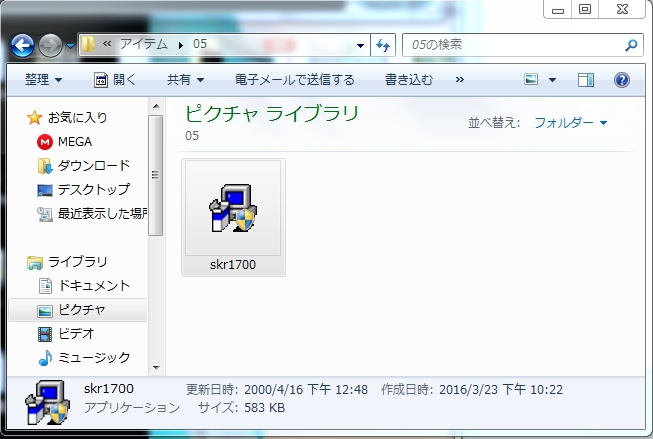
Task: Select the アイテム breadcrumb in the address bar
Action: click(x=144, y=44)
